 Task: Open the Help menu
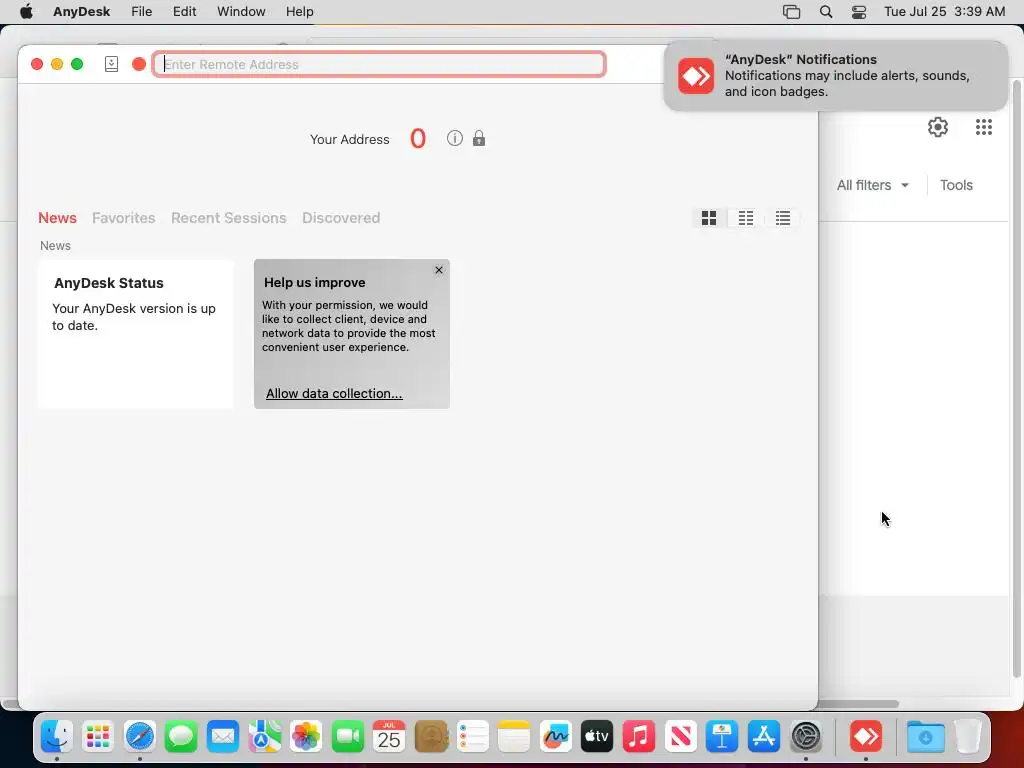(x=300, y=12)
